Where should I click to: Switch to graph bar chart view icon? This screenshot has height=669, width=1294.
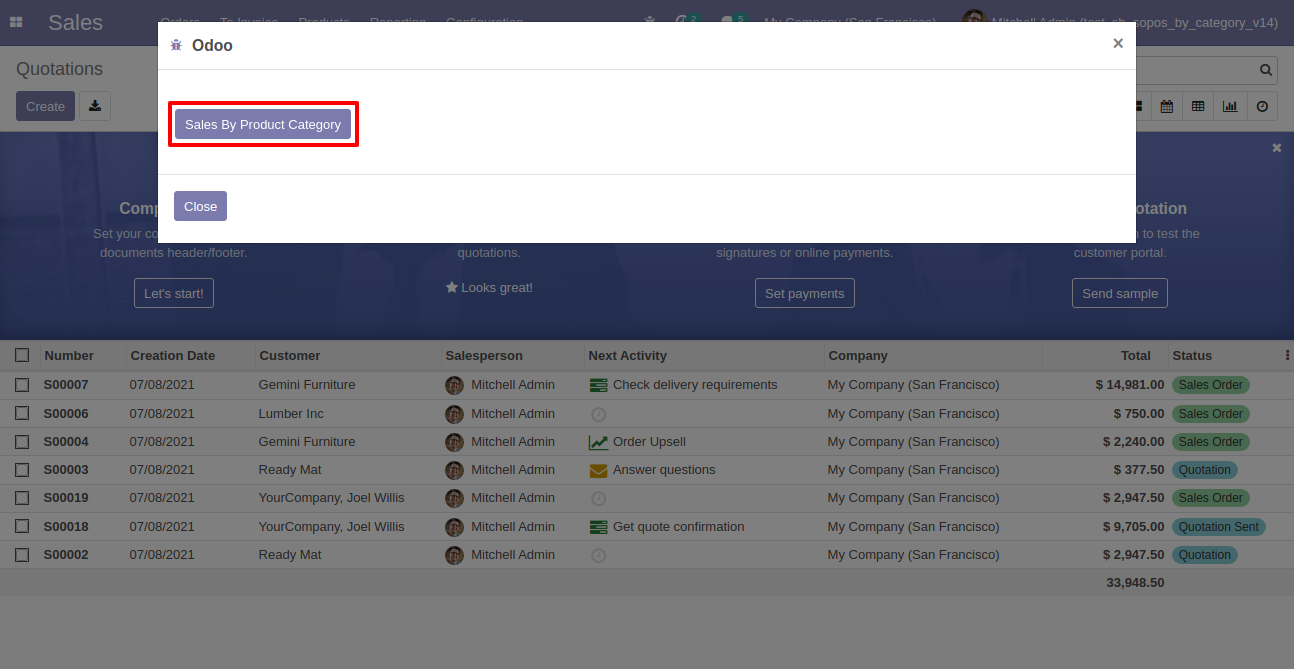tap(1230, 106)
